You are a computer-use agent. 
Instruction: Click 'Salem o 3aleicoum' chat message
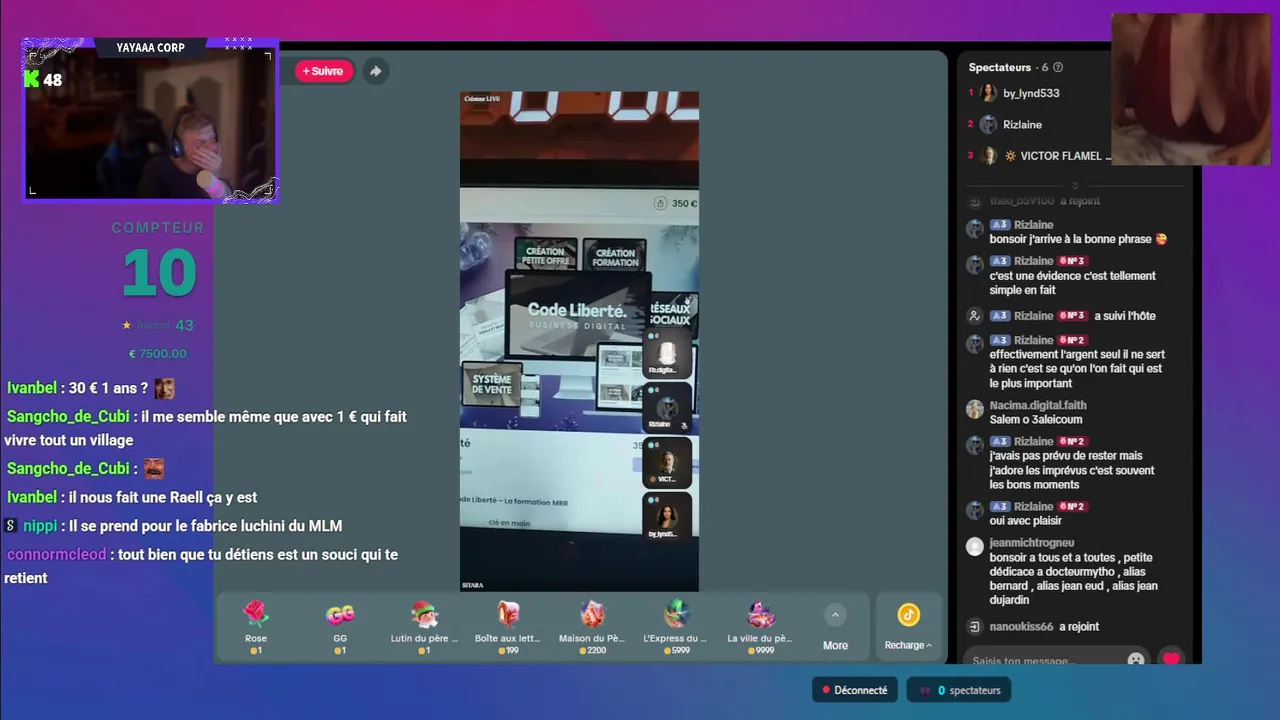[1036, 420]
